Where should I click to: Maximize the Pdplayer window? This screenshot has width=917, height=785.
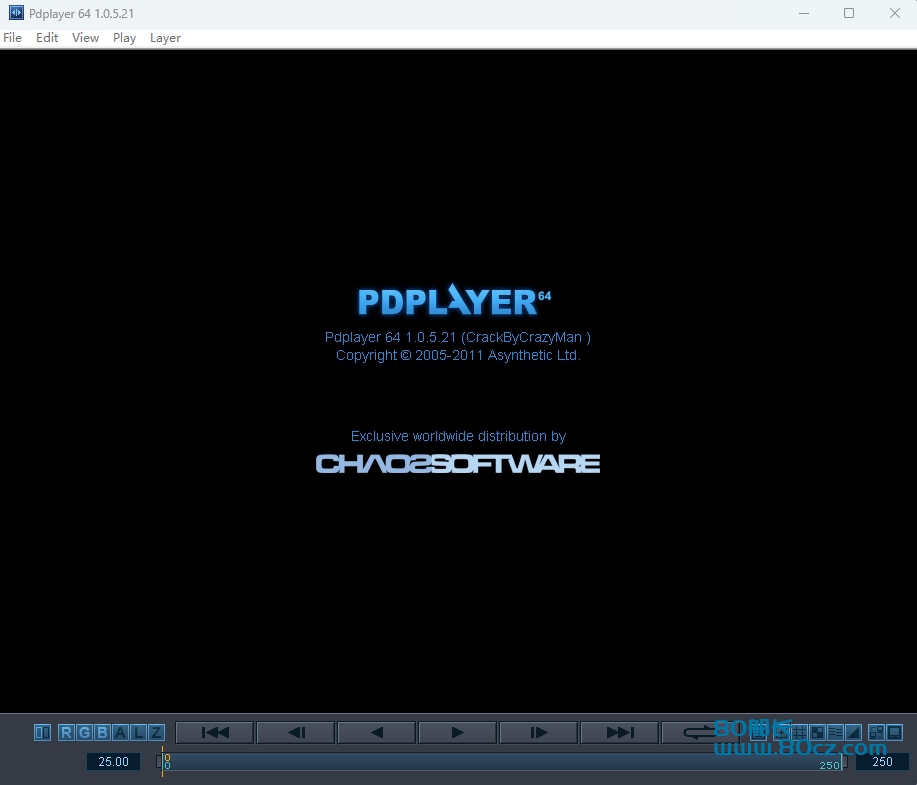click(x=849, y=13)
